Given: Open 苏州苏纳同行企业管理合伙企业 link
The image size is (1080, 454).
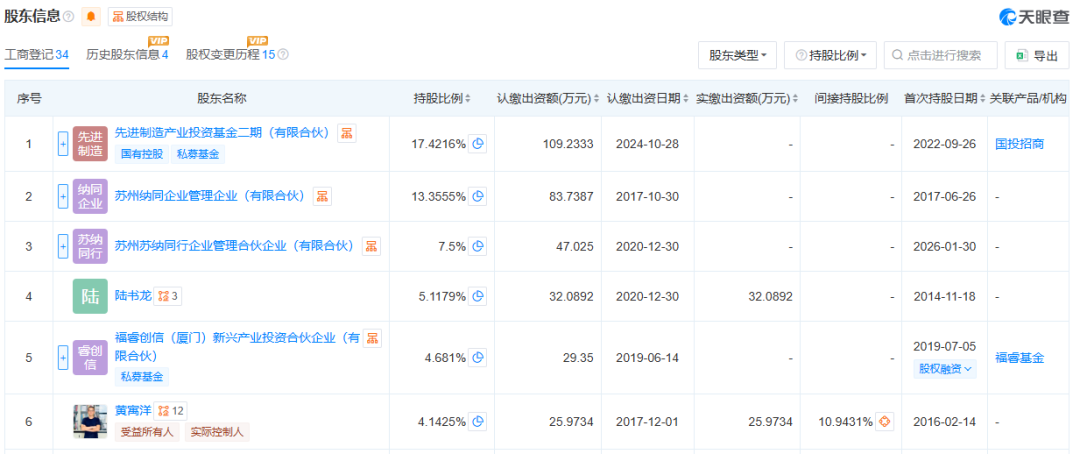Looking at the screenshot, I should point(234,246).
